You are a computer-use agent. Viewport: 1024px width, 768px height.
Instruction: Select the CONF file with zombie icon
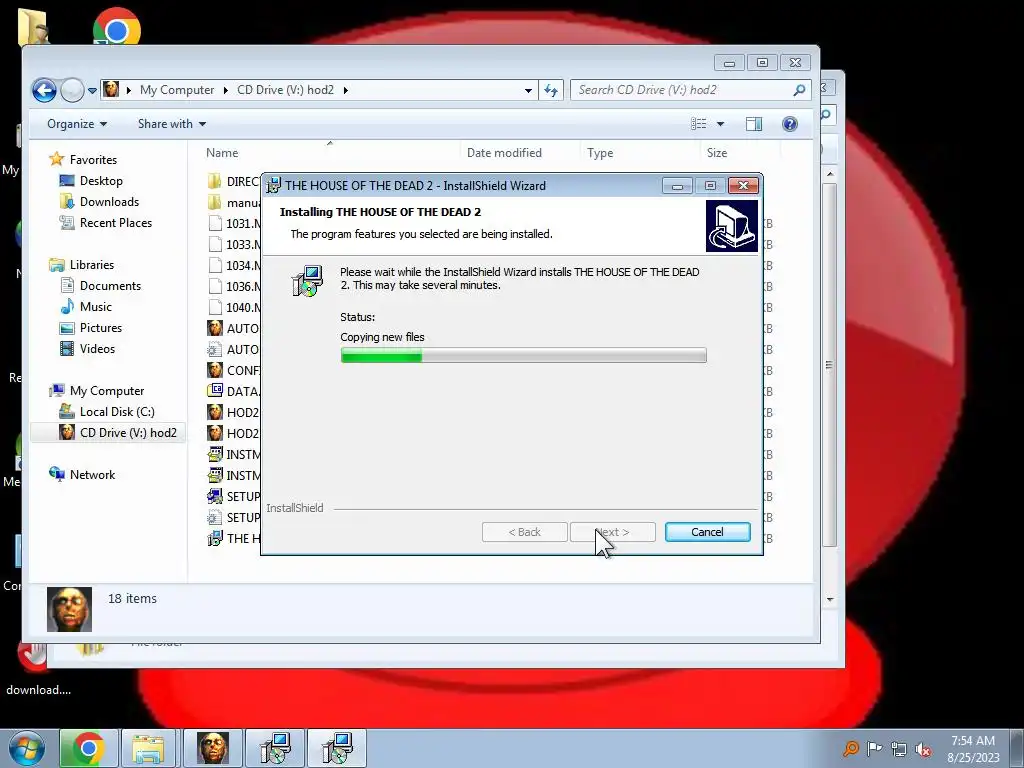215,370
